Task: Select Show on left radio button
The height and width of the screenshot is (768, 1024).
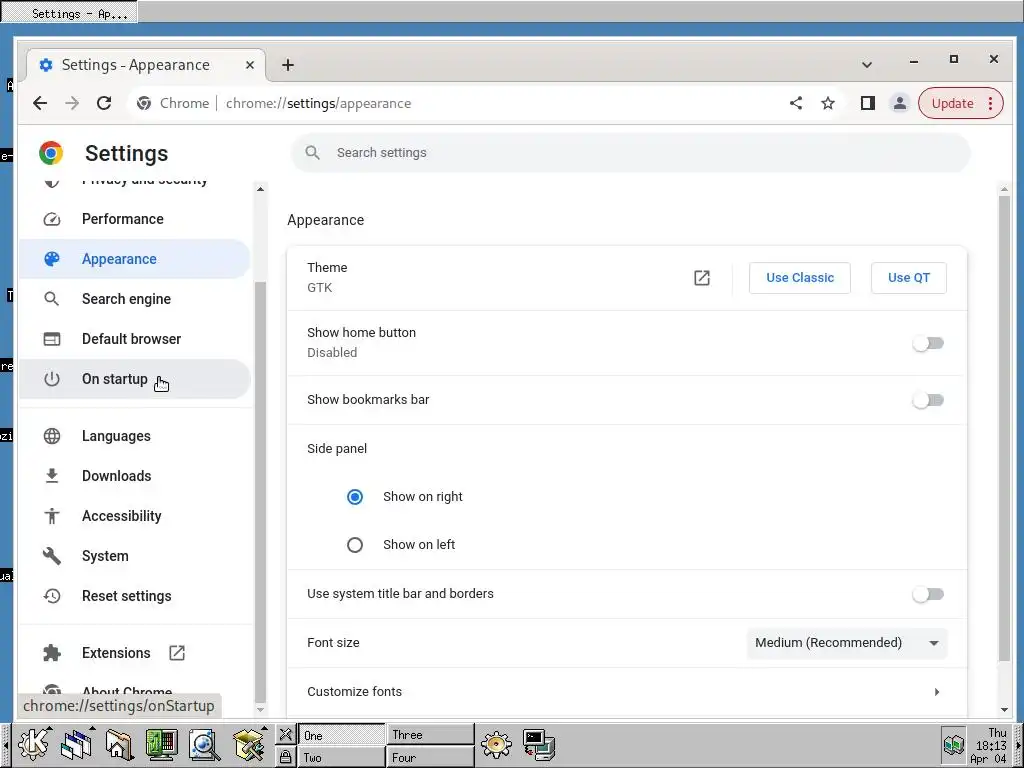Action: (x=355, y=545)
